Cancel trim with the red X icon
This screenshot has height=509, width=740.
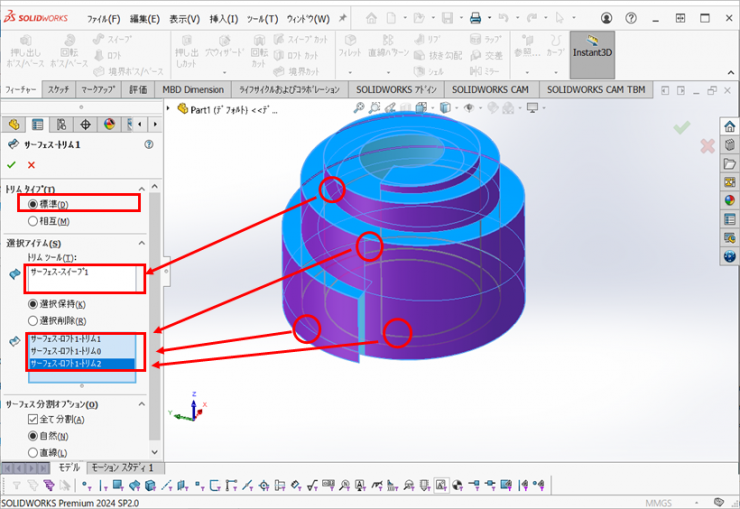tap(31, 165)
